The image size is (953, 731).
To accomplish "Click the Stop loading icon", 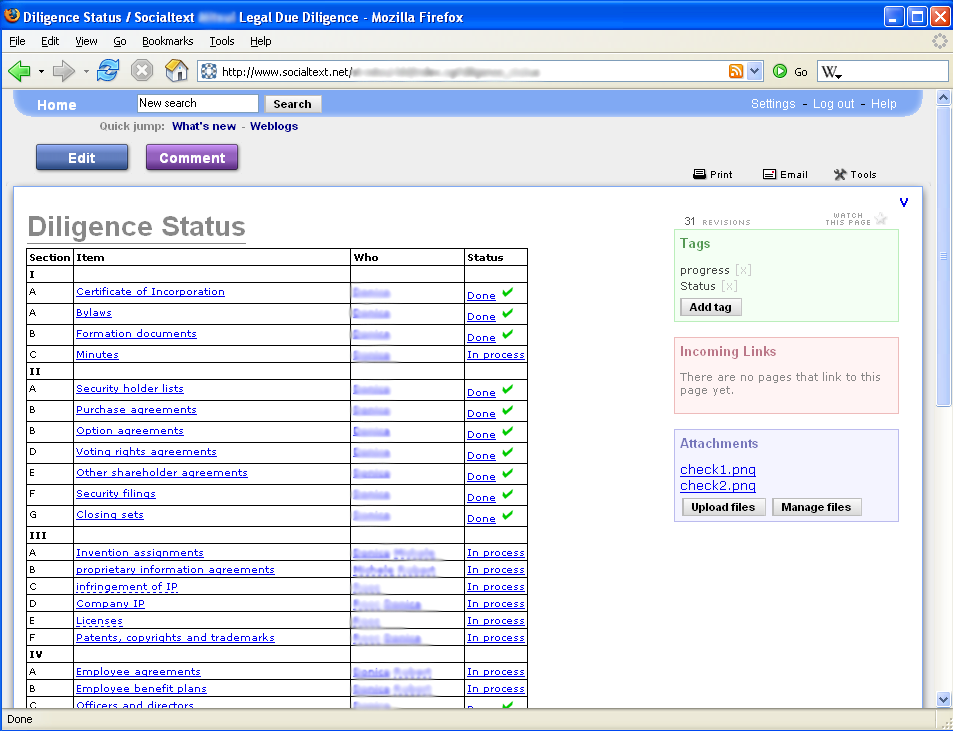I will 142,71.
